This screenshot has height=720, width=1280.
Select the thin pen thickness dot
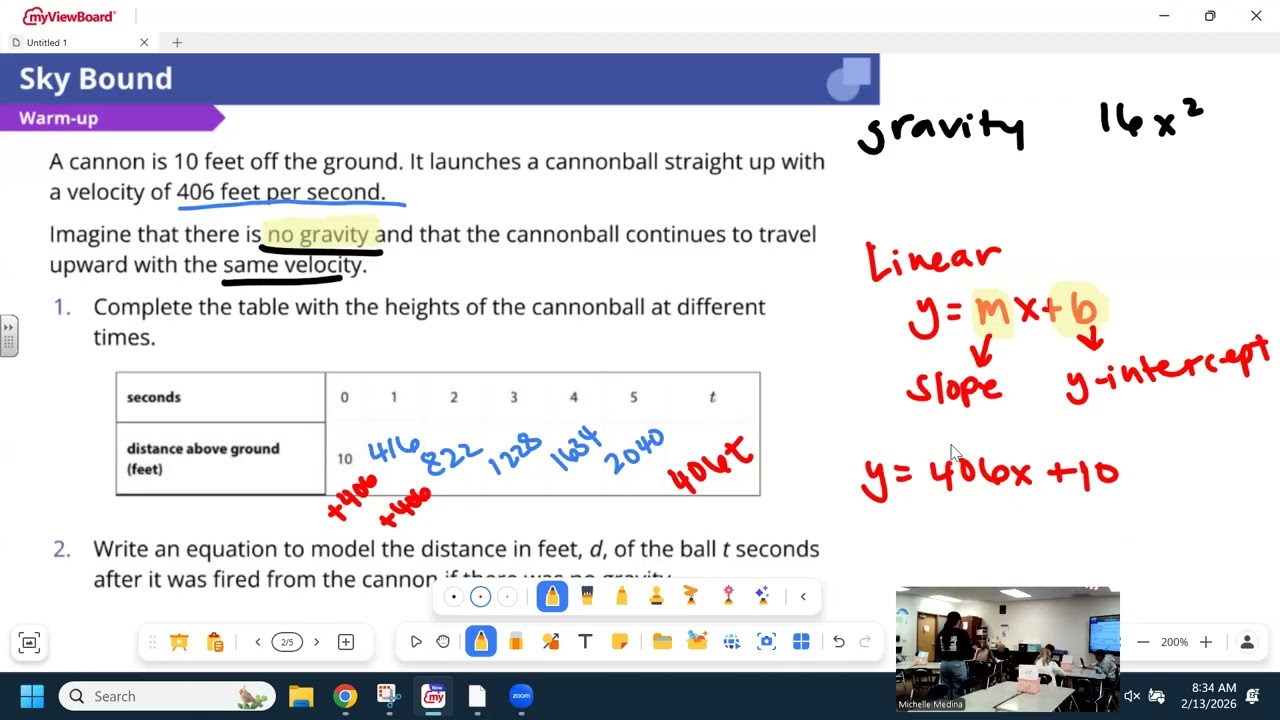pyautogui.click(x=454, y=597)
